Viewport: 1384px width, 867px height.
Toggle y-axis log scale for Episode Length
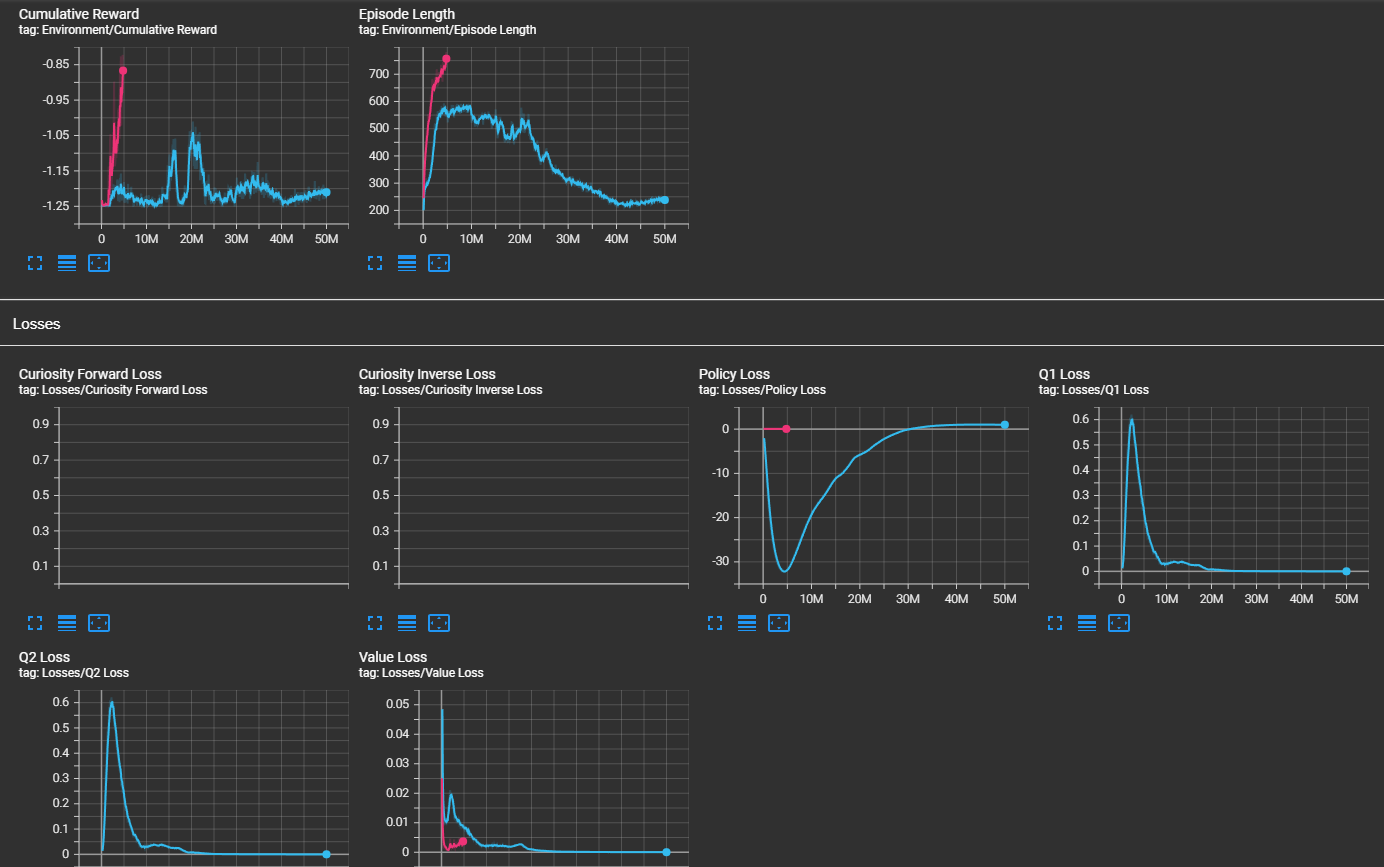(407, 263)
